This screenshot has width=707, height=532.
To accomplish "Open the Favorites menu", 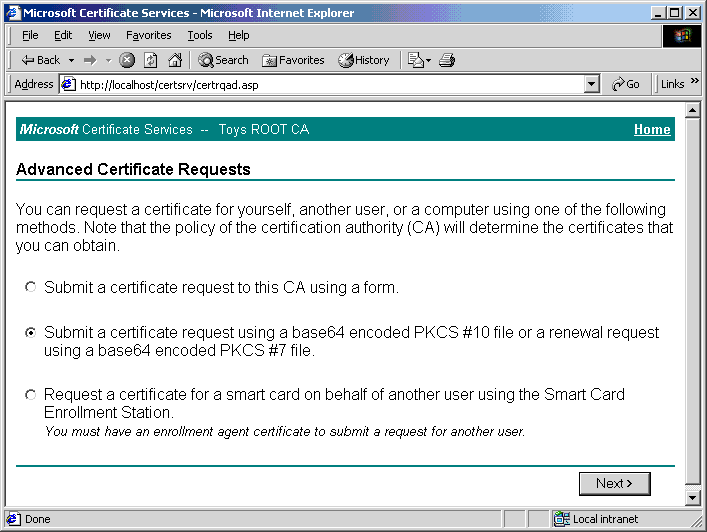I will pyautogui.click(x=148, y=35).
